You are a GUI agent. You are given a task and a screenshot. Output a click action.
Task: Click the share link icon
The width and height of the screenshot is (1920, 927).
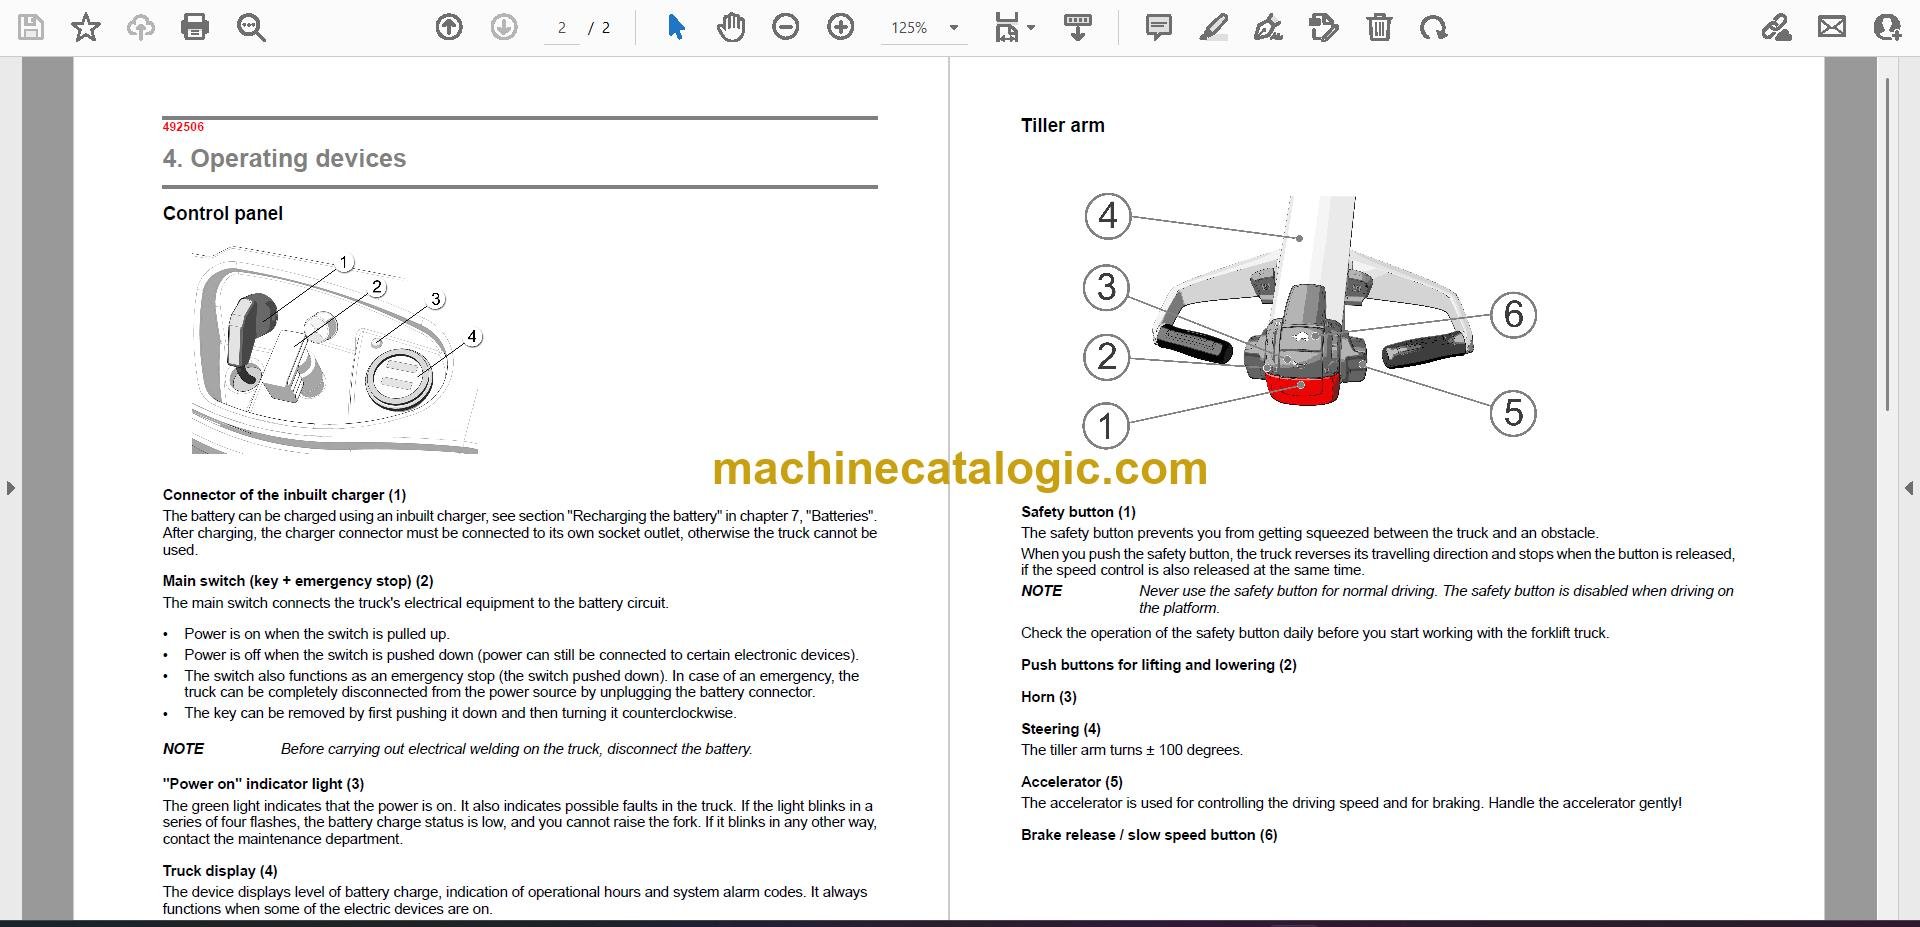tap(1777, 27)
